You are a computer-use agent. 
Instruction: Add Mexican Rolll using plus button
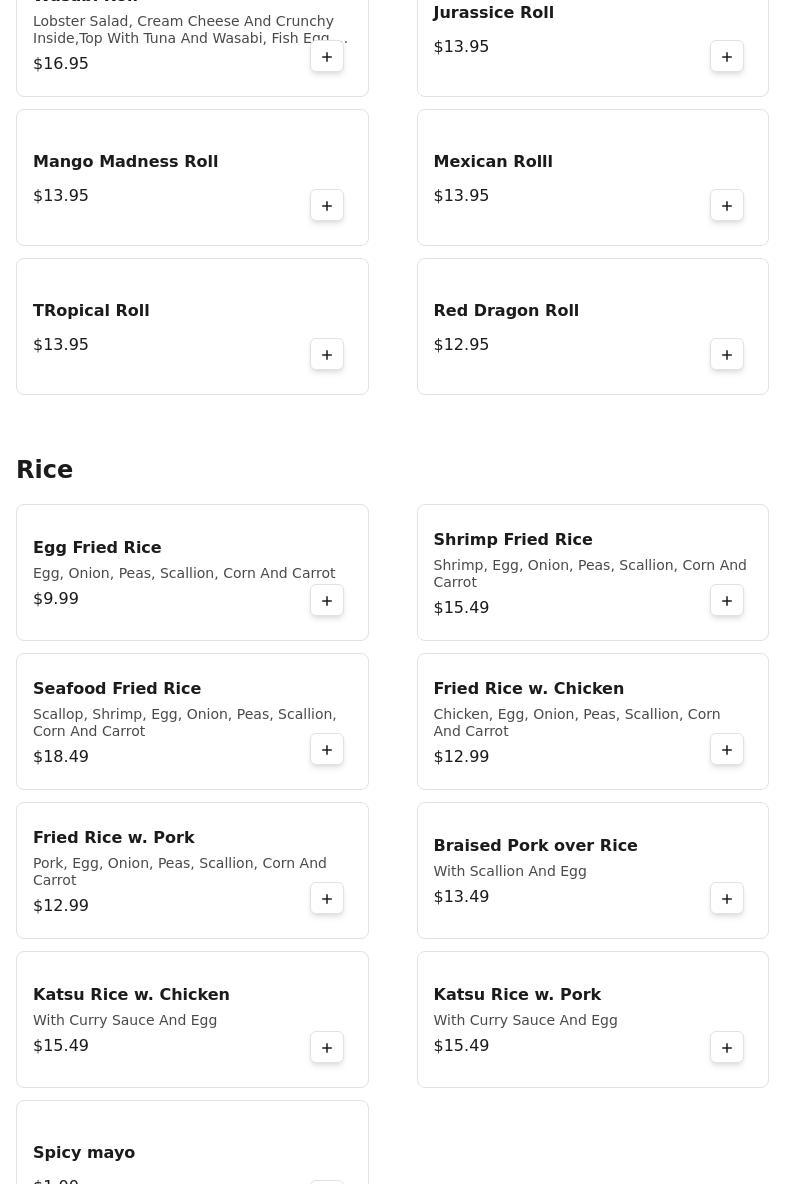(x=727, y=206)
